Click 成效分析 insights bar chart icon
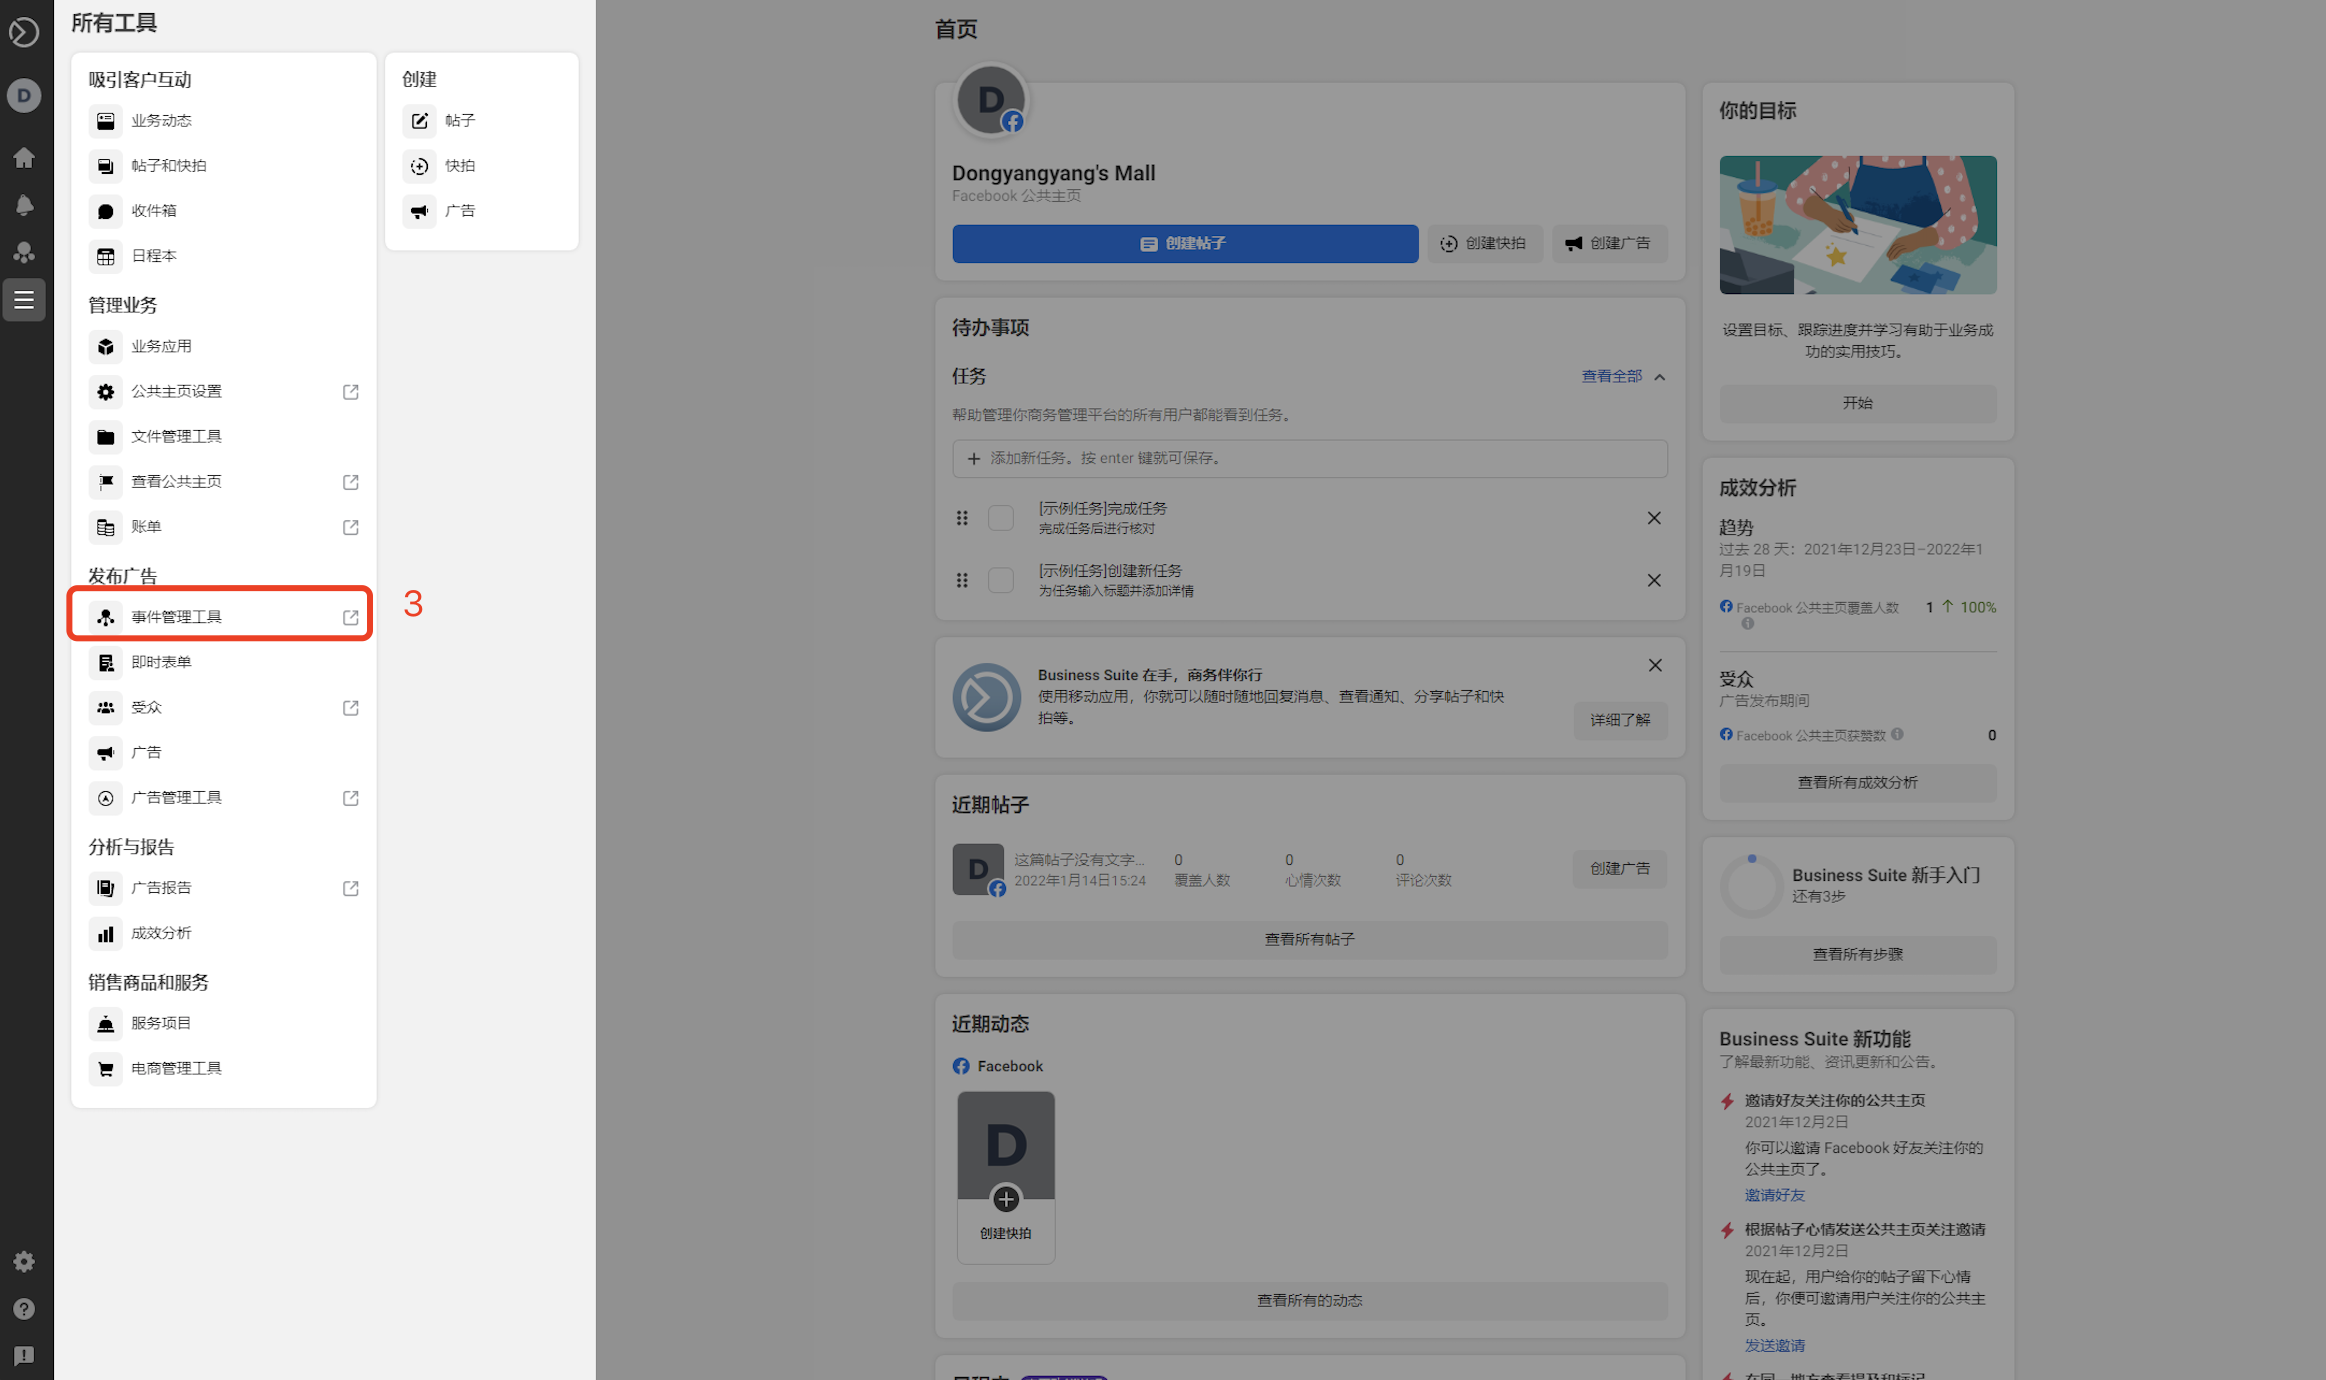The height and width of the screenshot is (1380, 2326). point(105,934)
